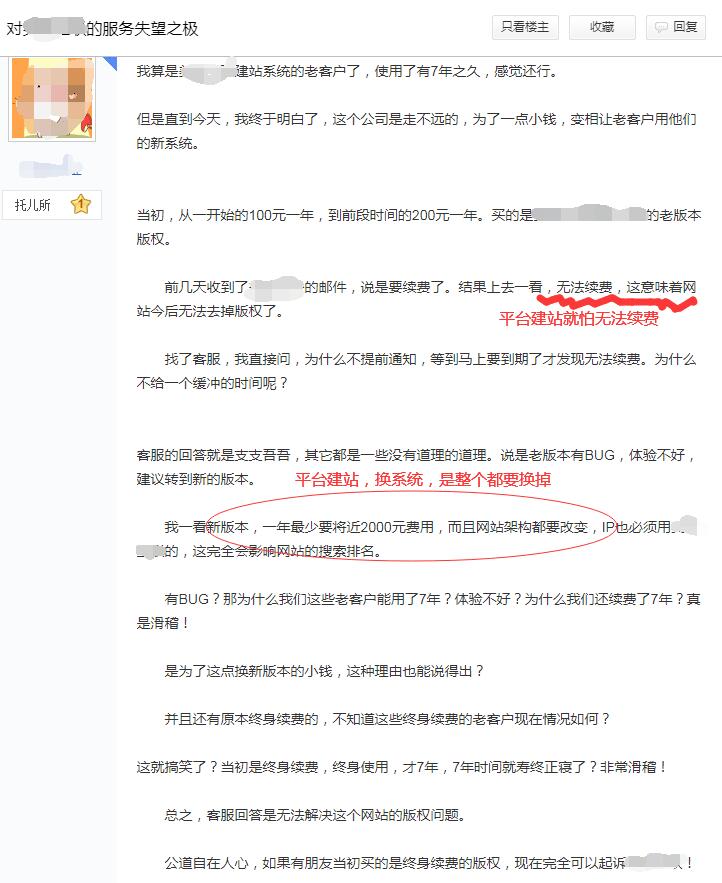Open the poster's pixelated avatar
The image size is (722, 883).
[x=52, y=98]
